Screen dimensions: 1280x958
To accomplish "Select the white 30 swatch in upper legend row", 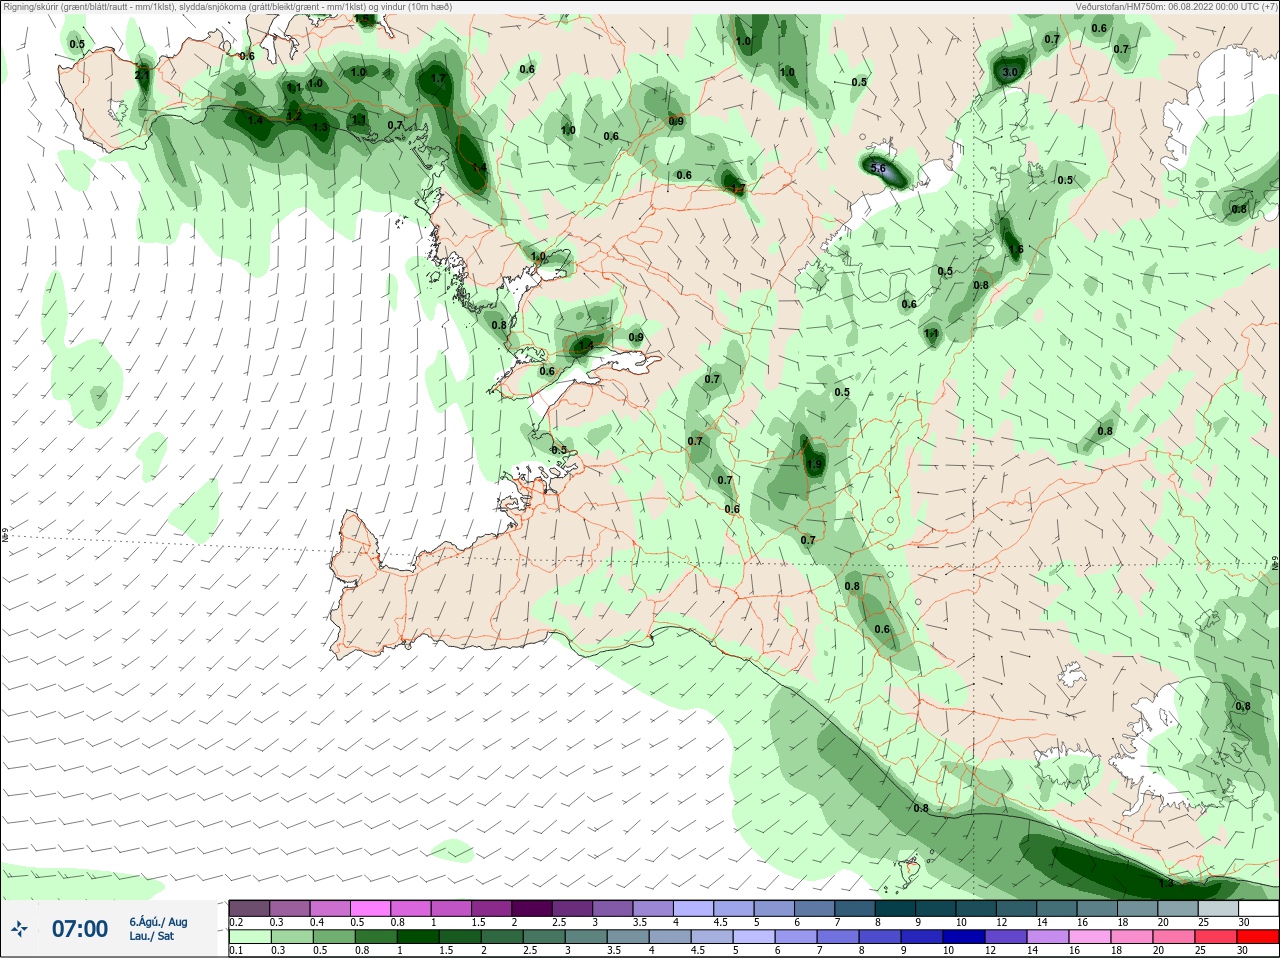I will [x=1257, y=908].
